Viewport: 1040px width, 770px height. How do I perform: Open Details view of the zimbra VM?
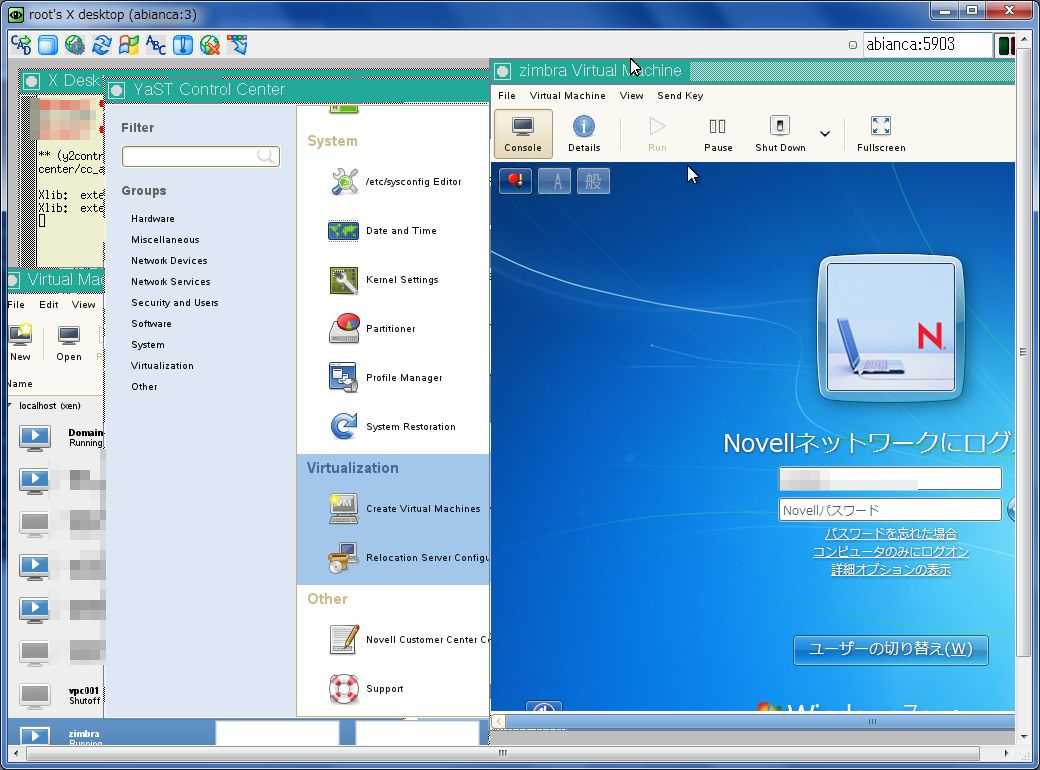click(584, 133)
